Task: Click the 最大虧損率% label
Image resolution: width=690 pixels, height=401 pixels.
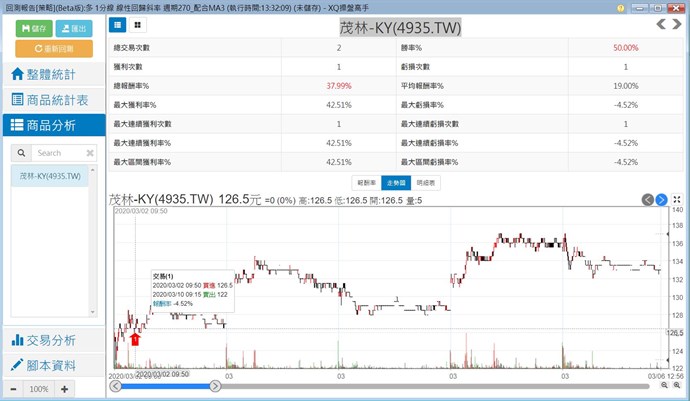Action: point(422,105)
